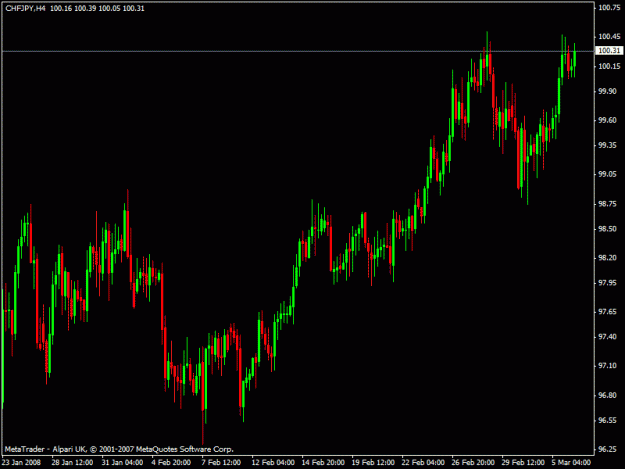This screenshot has height=469, width=625.
Task: Click the 31 Jan 04:00 time label
Action: tap(122, 462)
